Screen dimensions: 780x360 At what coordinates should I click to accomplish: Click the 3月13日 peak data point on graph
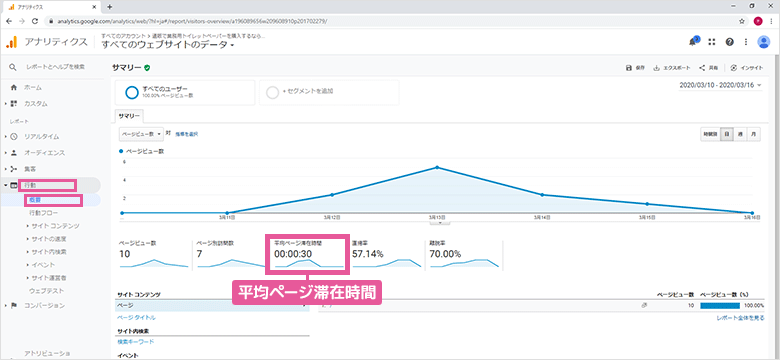437,167
